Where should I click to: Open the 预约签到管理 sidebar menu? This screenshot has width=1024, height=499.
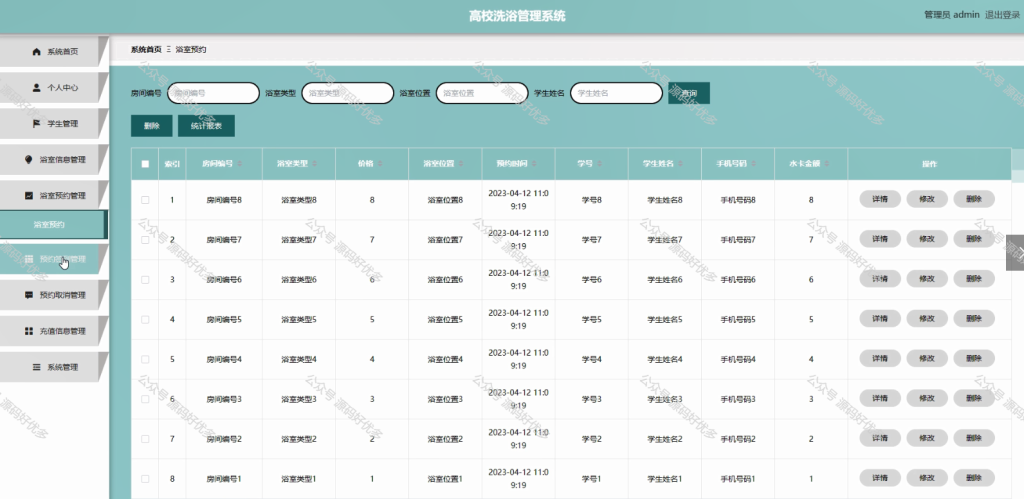click(x=52, y=259)
